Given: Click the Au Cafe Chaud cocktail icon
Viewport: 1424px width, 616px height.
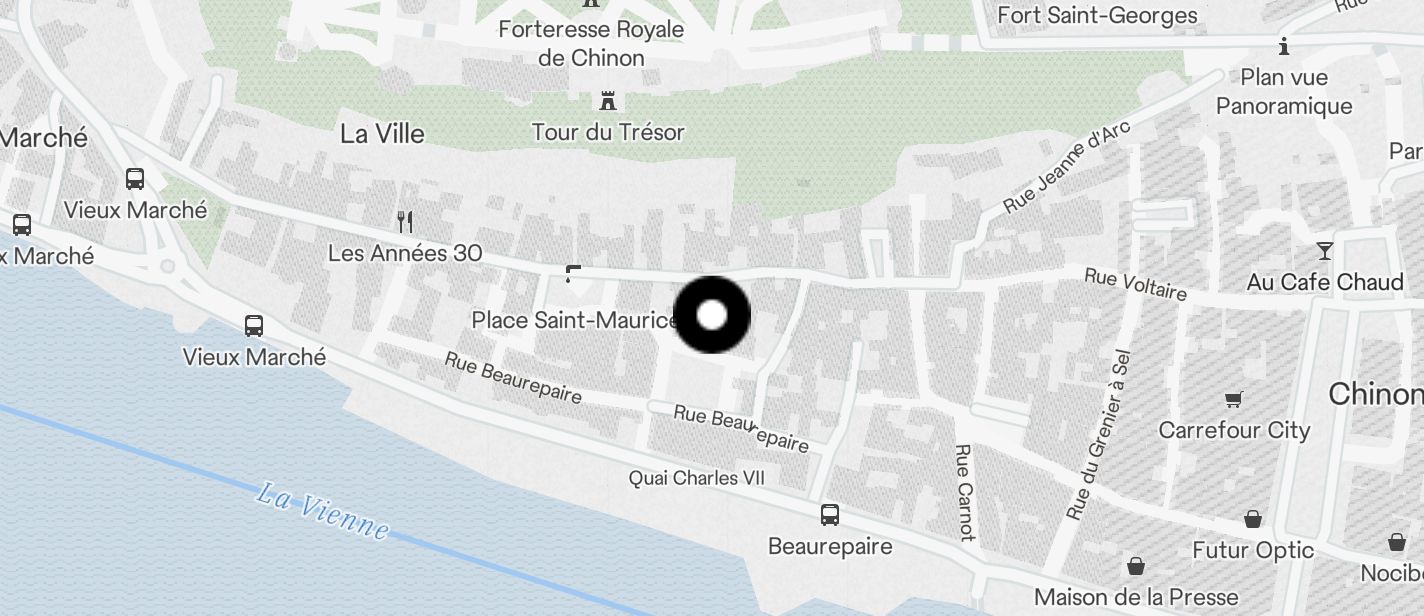Looking at the screenshot, I should point(1325,251).
